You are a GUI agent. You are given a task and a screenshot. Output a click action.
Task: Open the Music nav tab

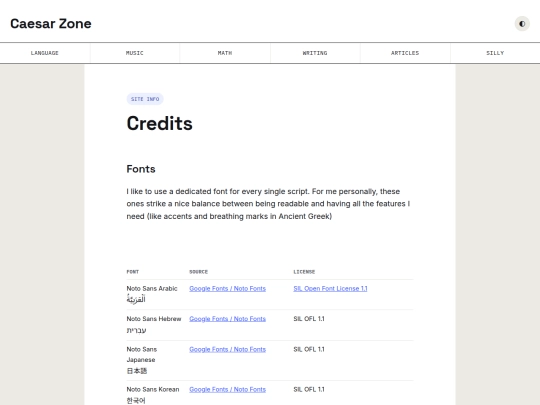135,53
